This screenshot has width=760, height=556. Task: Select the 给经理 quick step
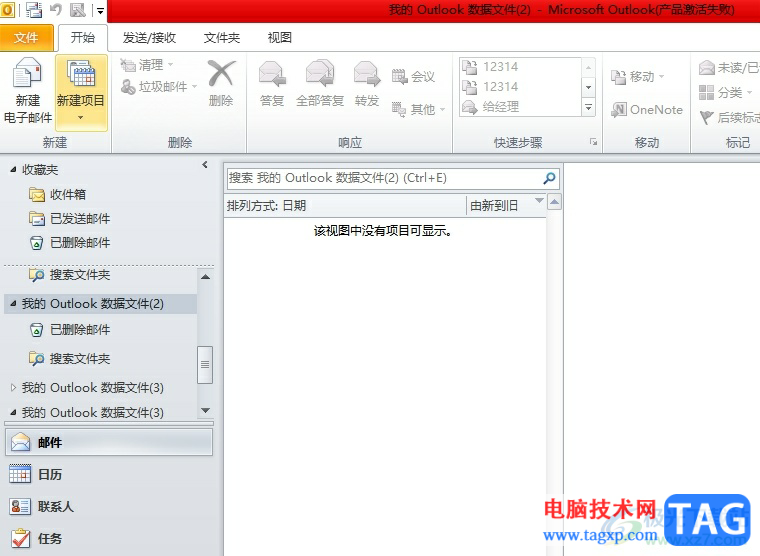[520, 106]
